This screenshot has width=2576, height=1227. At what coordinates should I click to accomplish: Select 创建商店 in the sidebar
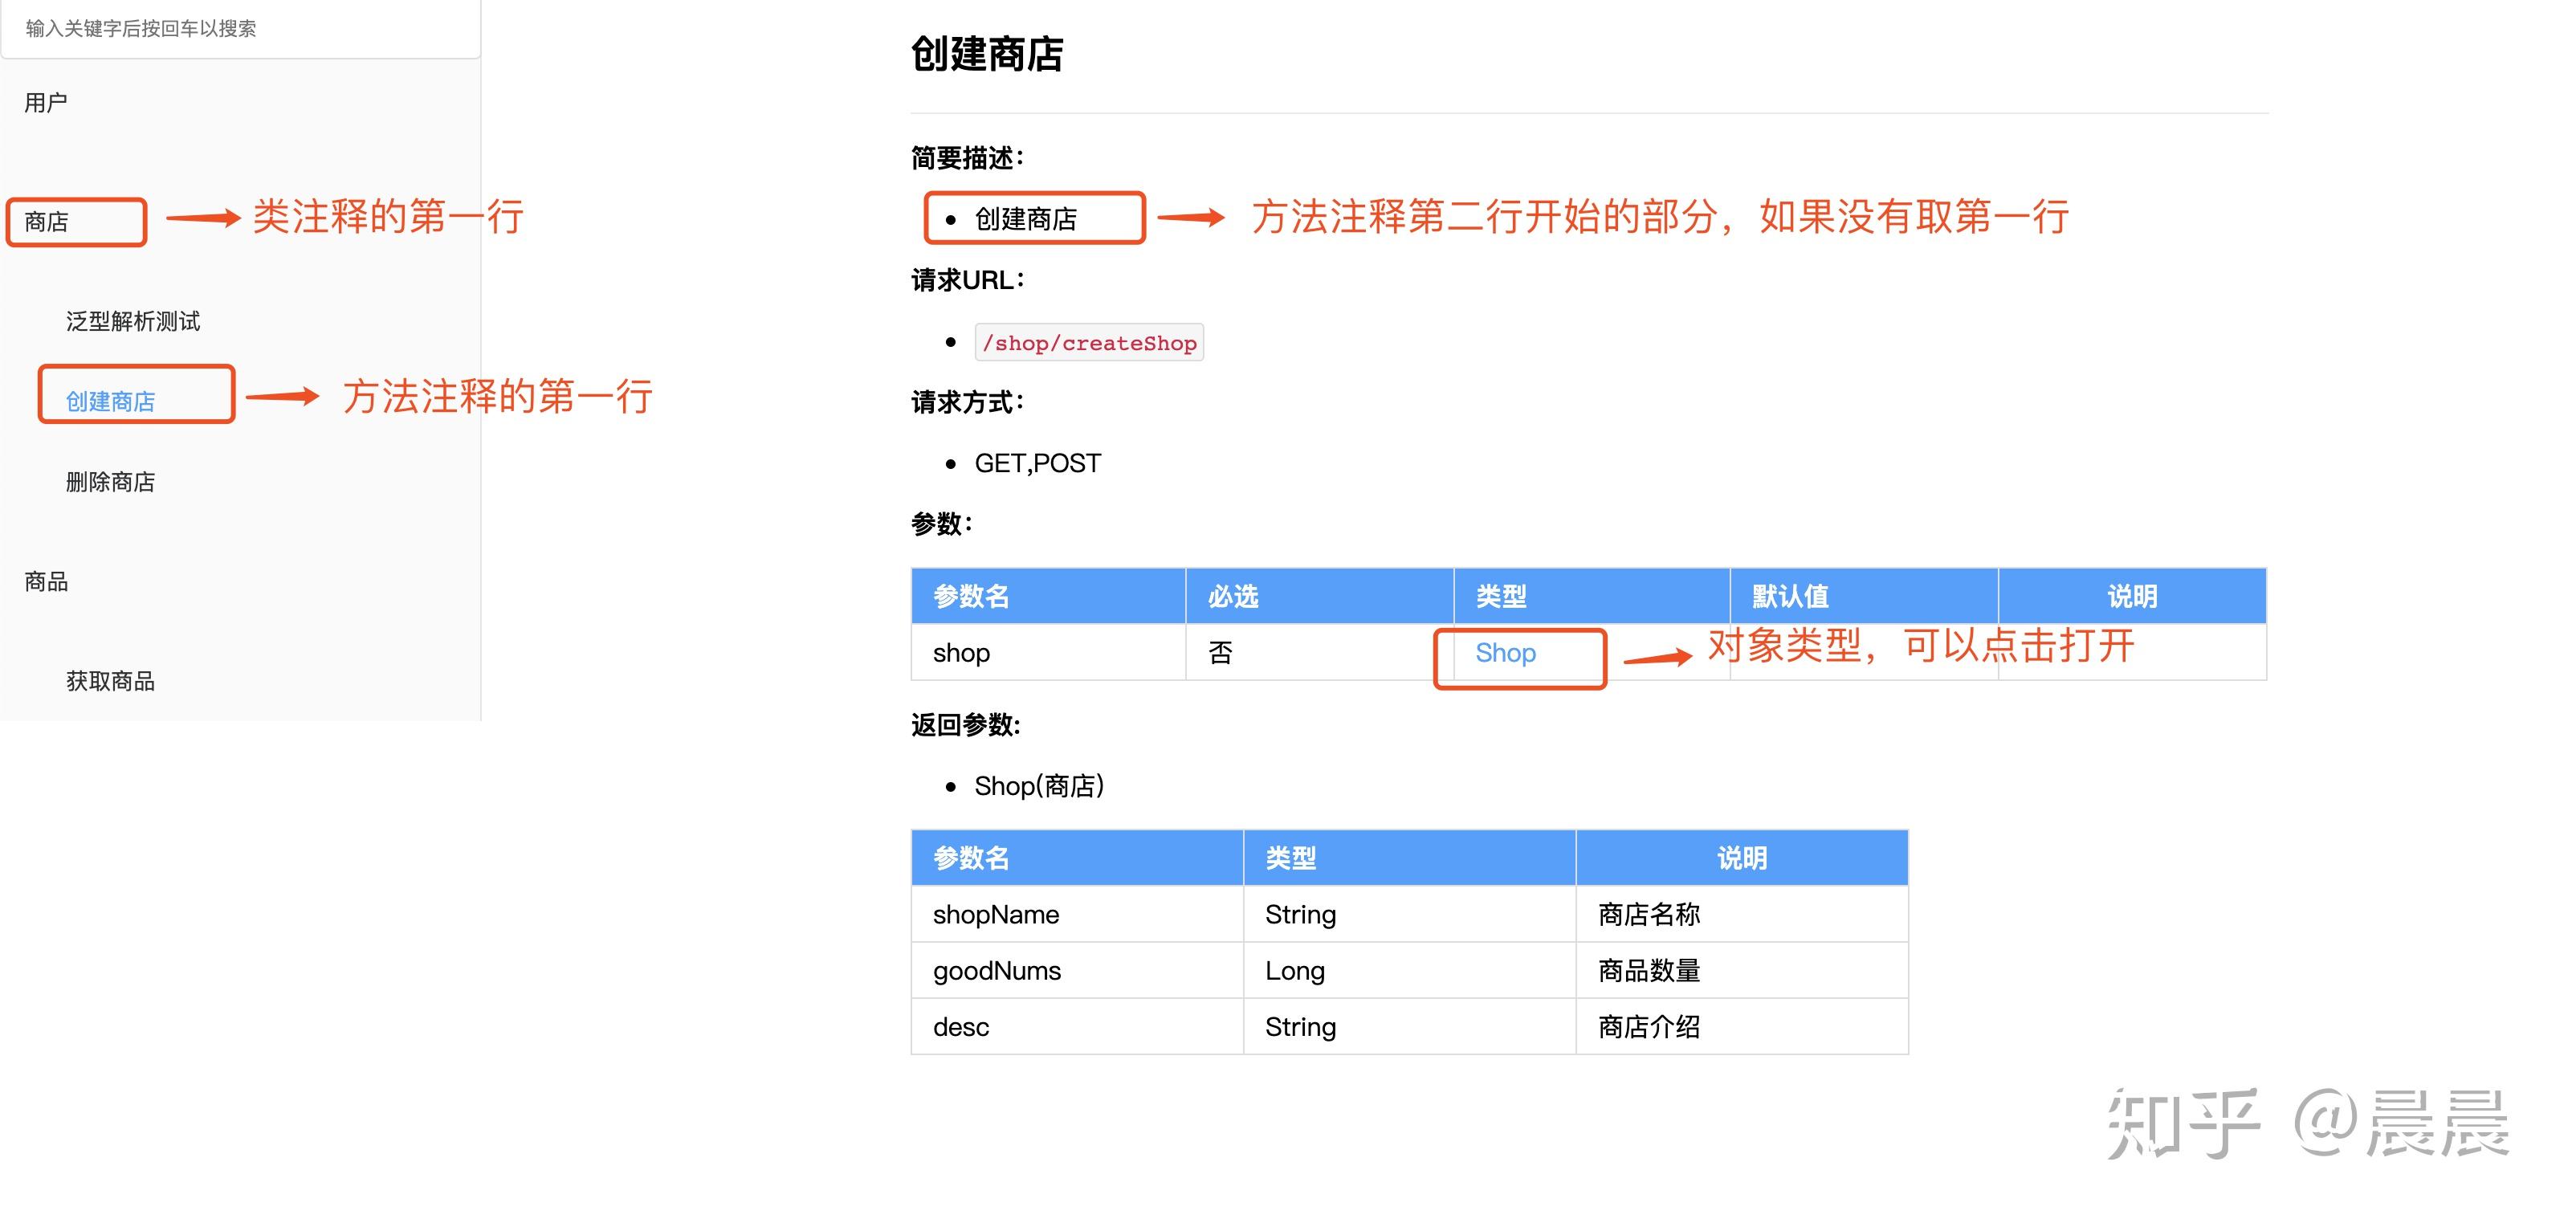pyautogui.click(x=110, y=401)
